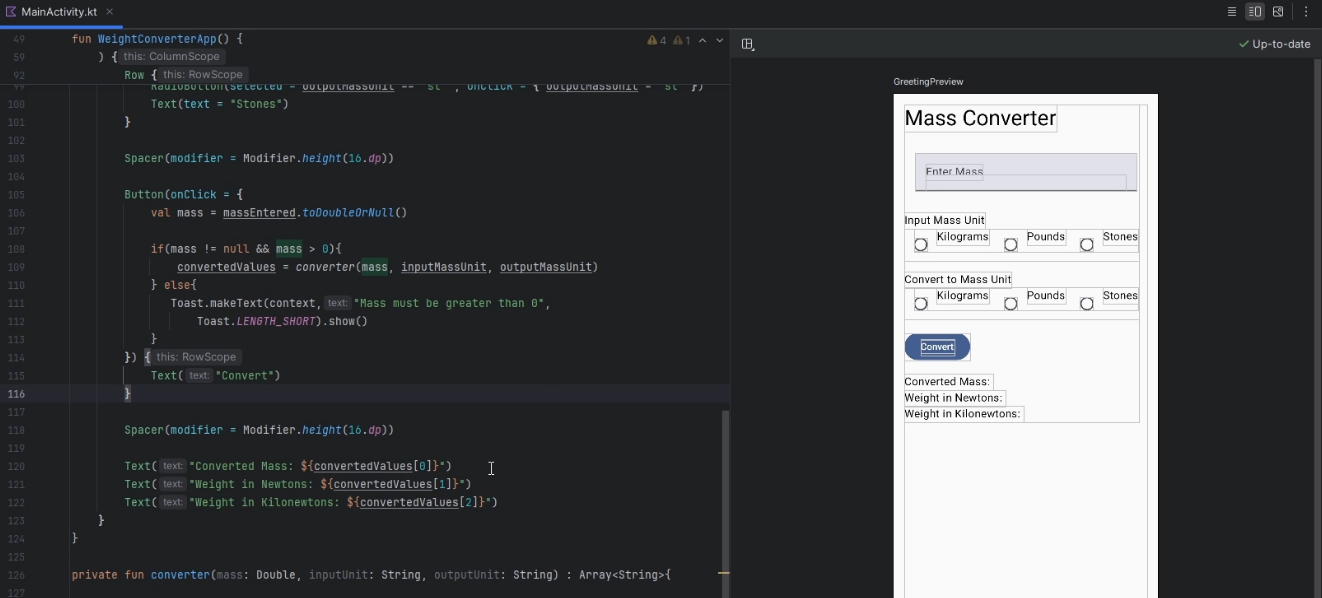
Task: Click the 1 weak warning indicator
Action: 681,41
